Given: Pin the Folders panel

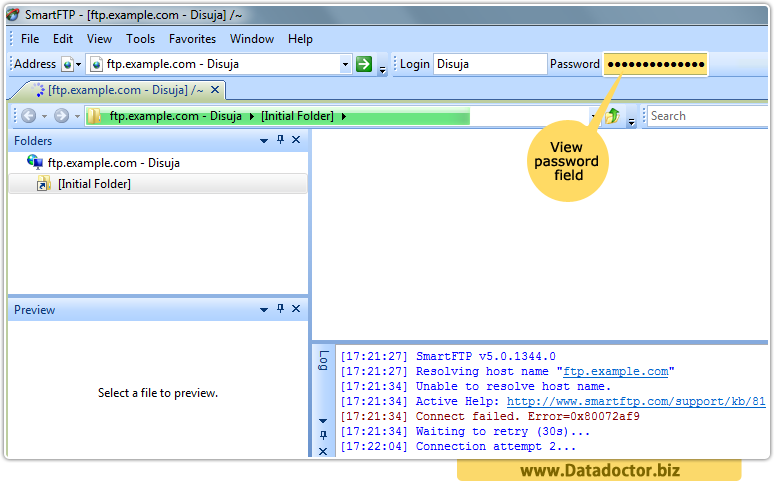Looking at the screenshot, I should click(x=280, y=140).
